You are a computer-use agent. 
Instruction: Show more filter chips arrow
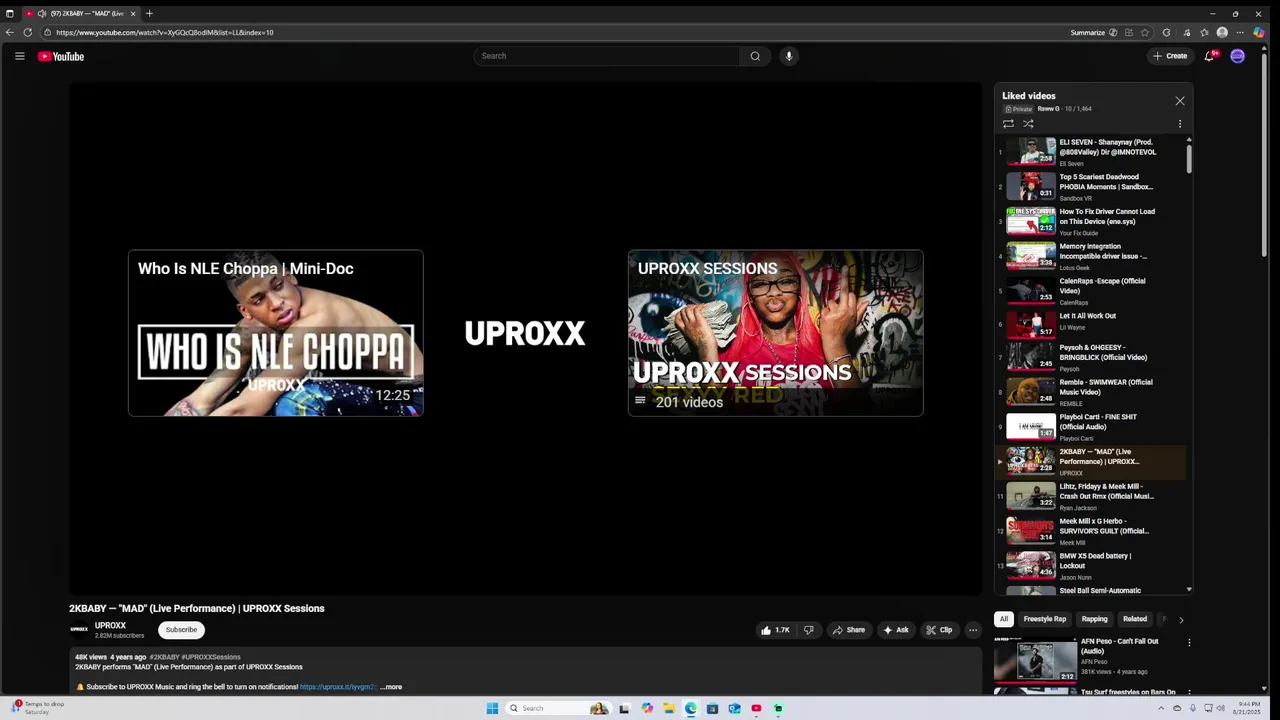1181,620
